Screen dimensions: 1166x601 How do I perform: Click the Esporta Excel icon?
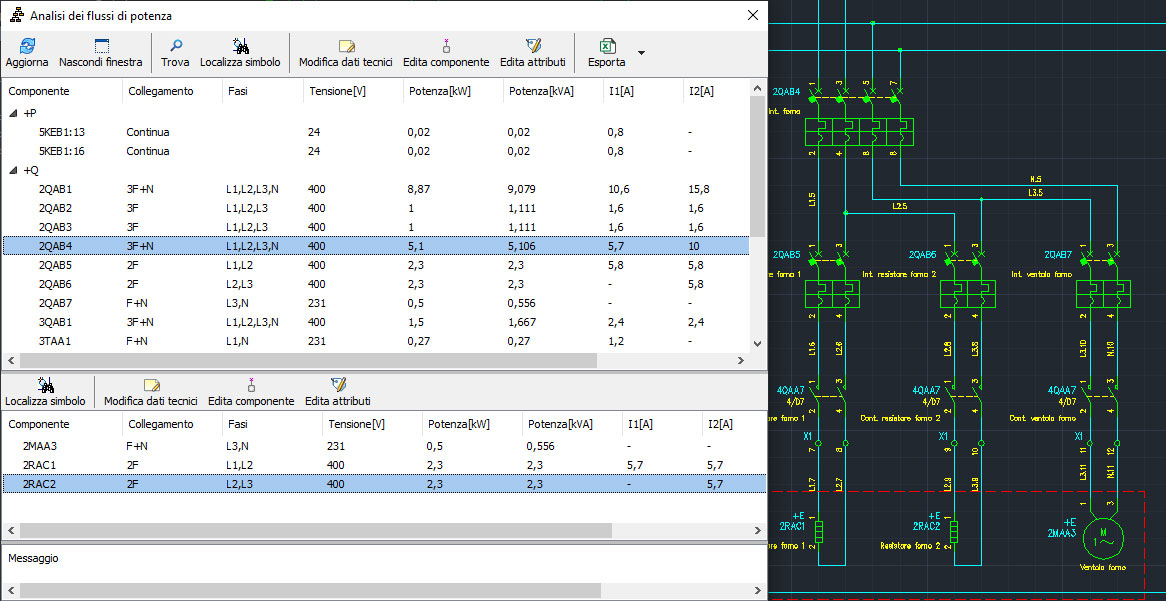(606, 46)
